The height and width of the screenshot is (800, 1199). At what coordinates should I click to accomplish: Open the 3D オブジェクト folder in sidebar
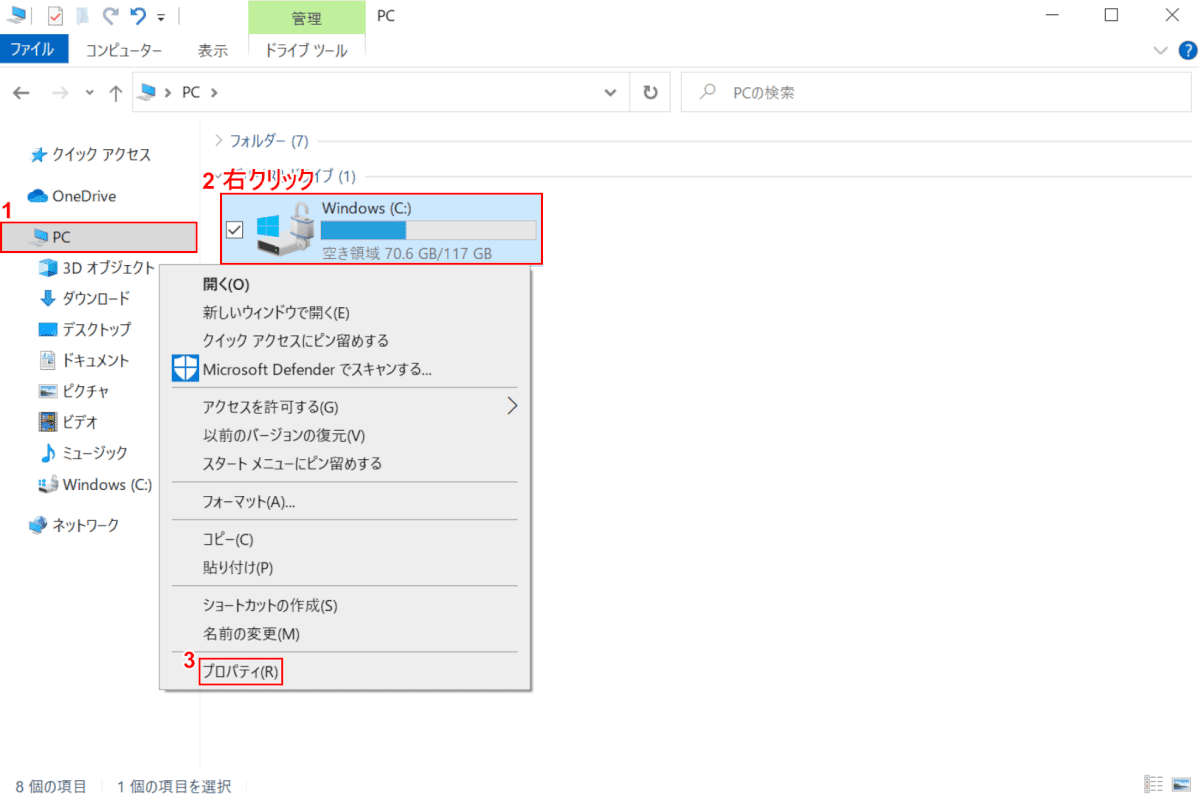click(96, 268)
